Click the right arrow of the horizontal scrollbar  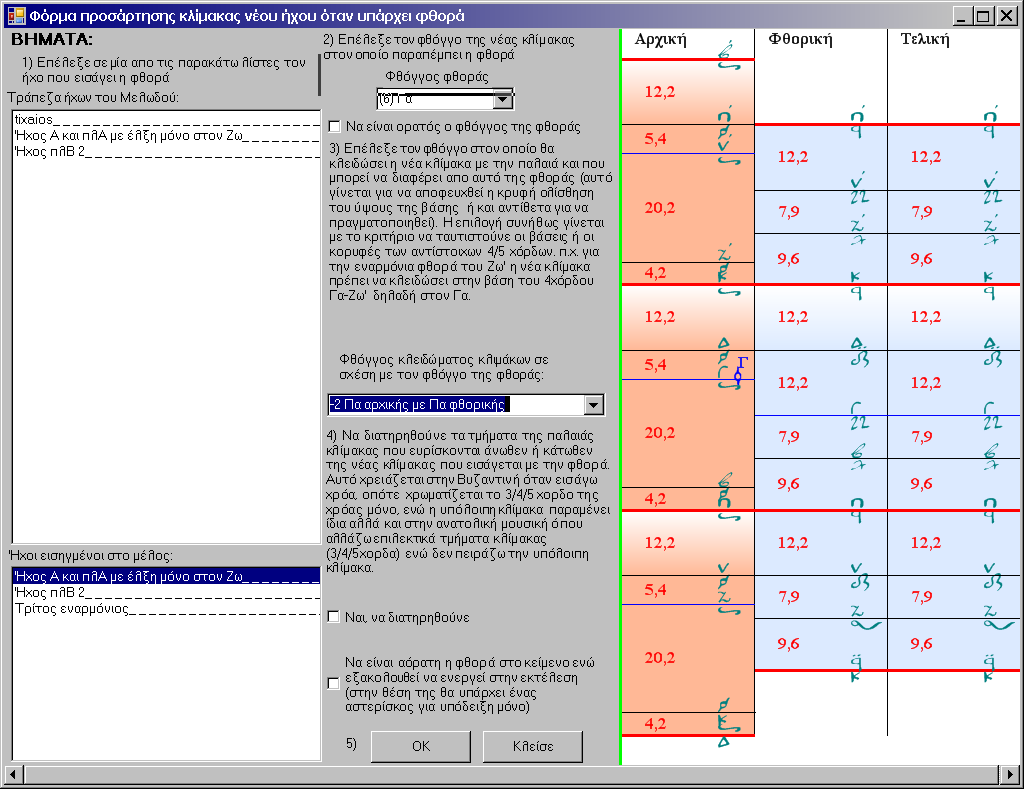point(1013,775)
